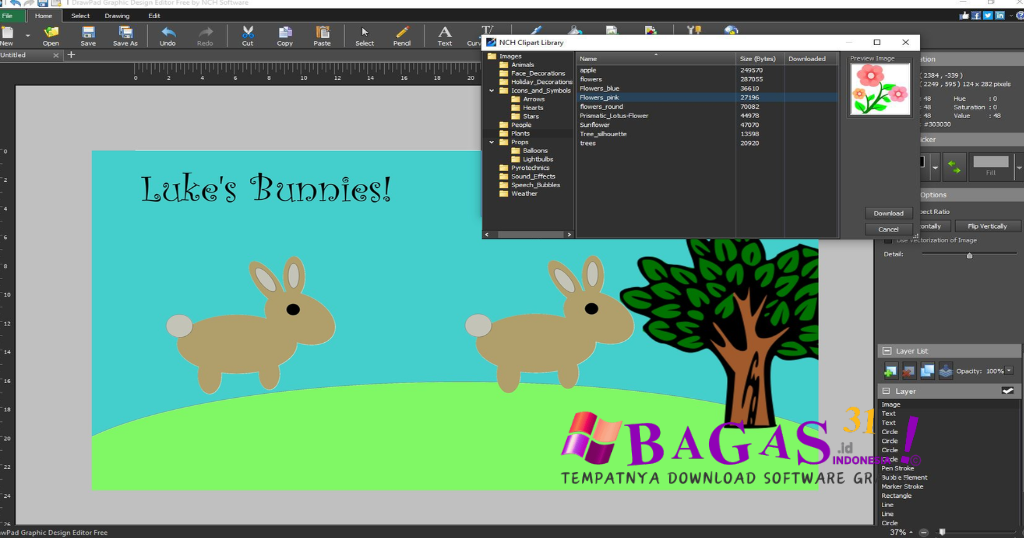The image size is (1024, 538).
Task: Enable Use Vectorization of Image checkbox
Action: click(x=888, y=240)
